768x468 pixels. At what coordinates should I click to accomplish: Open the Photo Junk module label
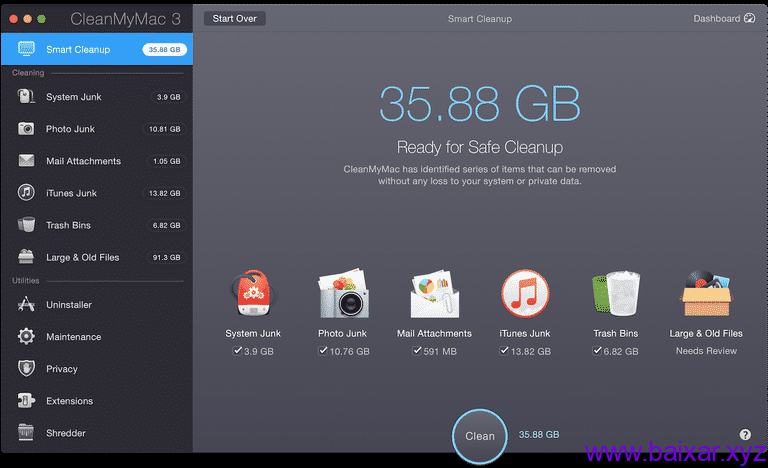[x=71, y=129]
